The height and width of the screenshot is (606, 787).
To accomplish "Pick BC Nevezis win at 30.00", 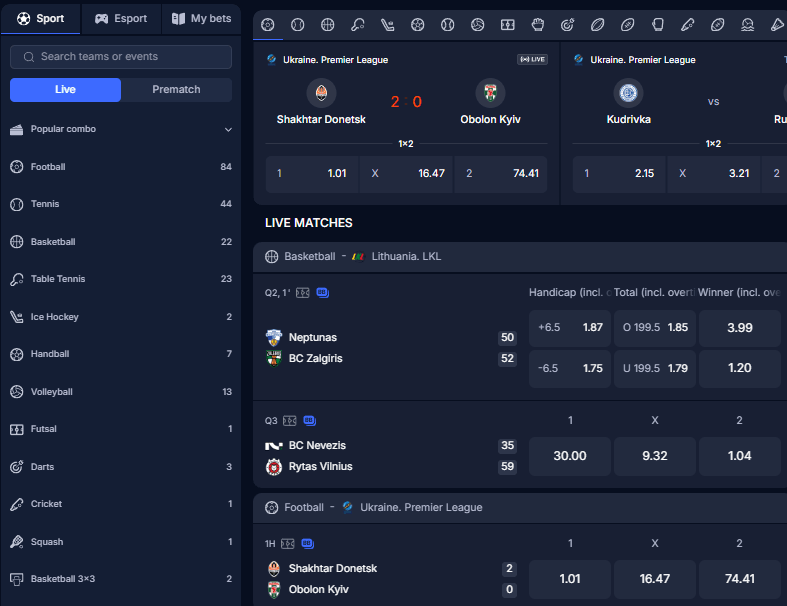I will tap(570, 456).
